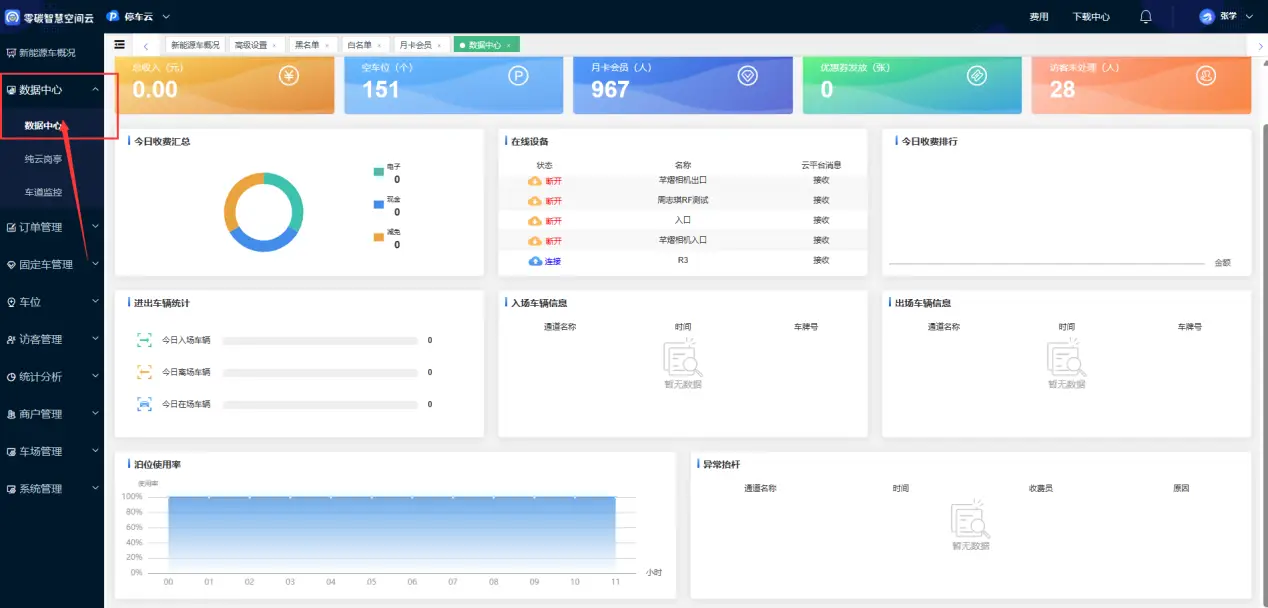Click the diamond icon on 月卡会员 card
This screenshot has height=608, width=1268.
coord(748,76)
